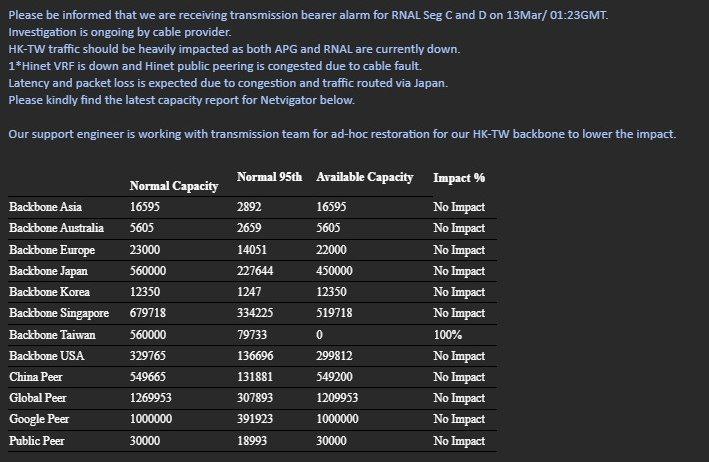The height and width of the screenshot is (462, 709).
Task: Select the Global Peer row label
Action: [x=38, y=398]
